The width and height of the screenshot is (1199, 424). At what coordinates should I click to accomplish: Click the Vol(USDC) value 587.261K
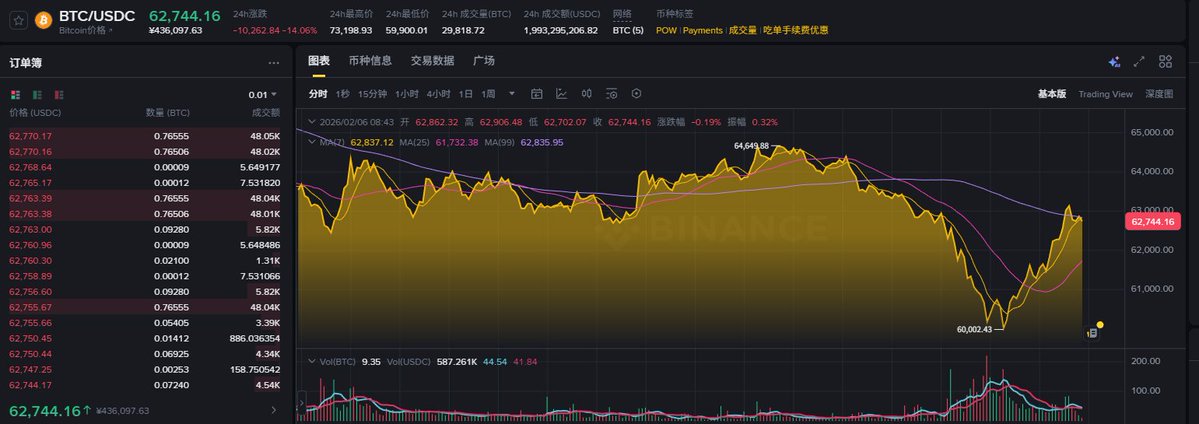click(x=456, y=361)
